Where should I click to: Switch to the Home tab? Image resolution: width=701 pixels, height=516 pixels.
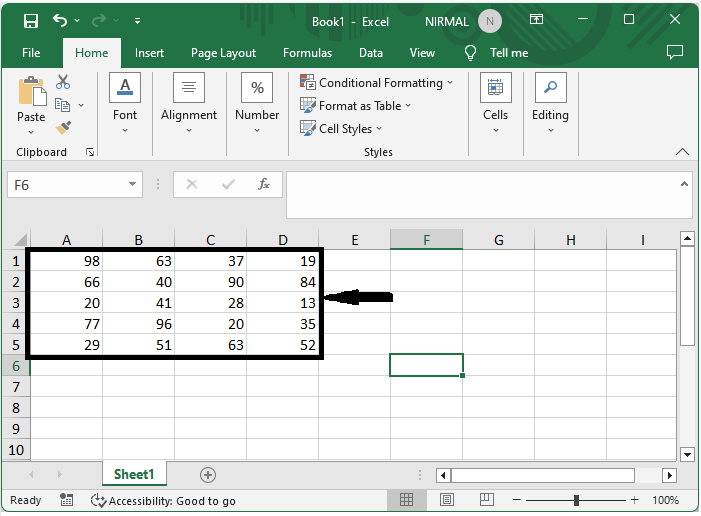coord(92,53)
